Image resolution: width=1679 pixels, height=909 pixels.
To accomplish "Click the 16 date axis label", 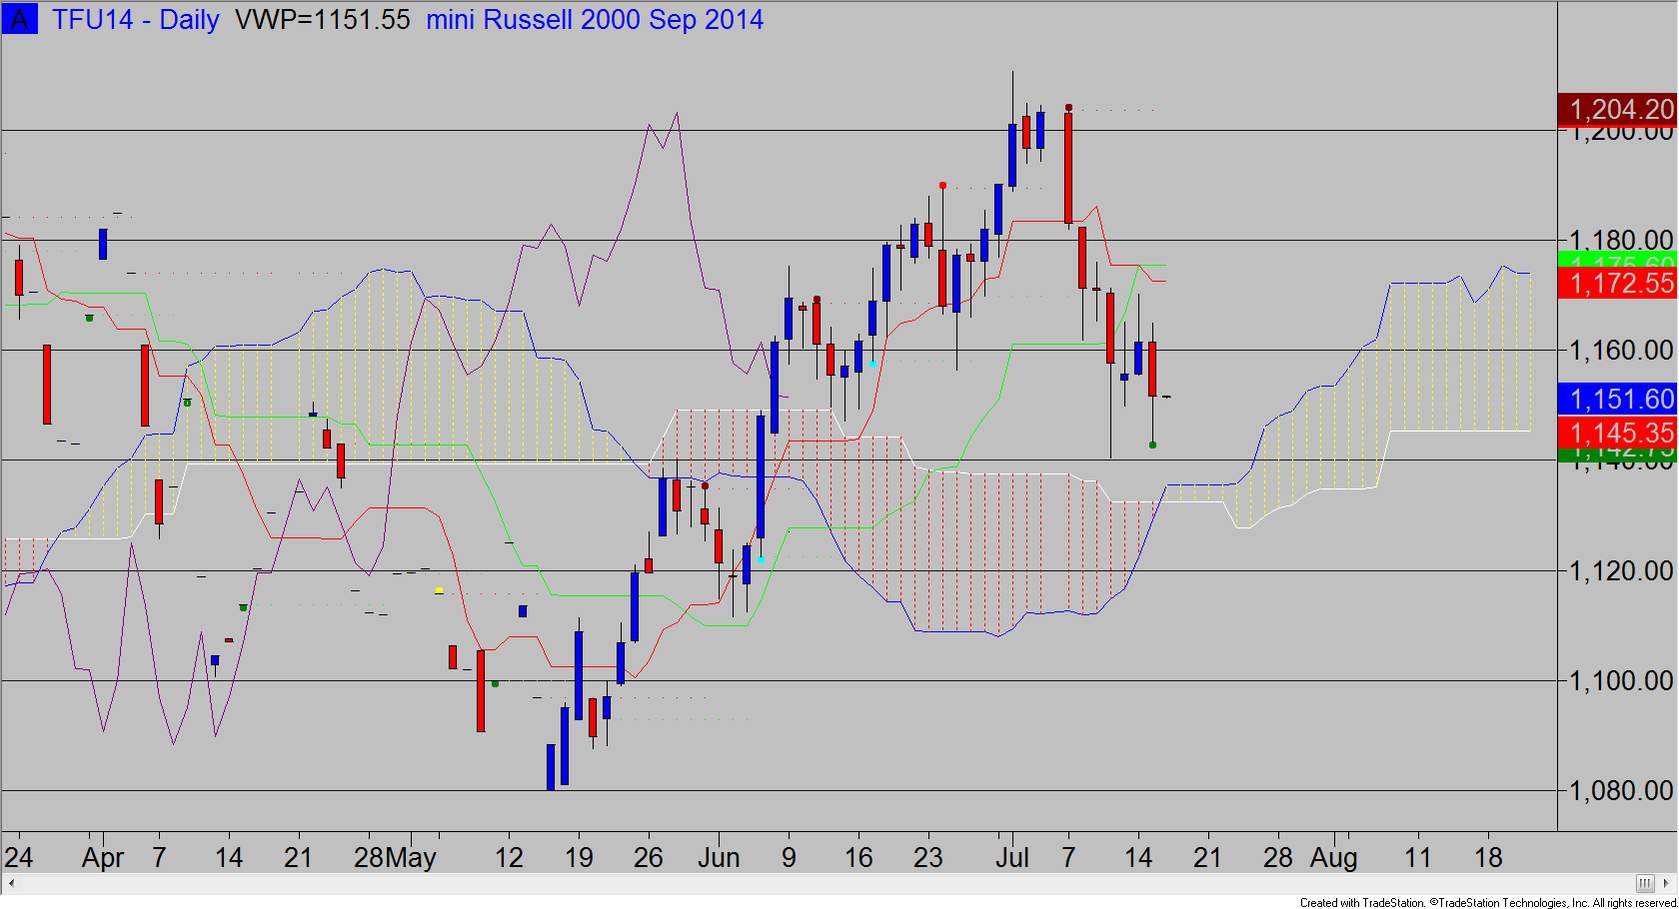I will [x=859, y=858].
